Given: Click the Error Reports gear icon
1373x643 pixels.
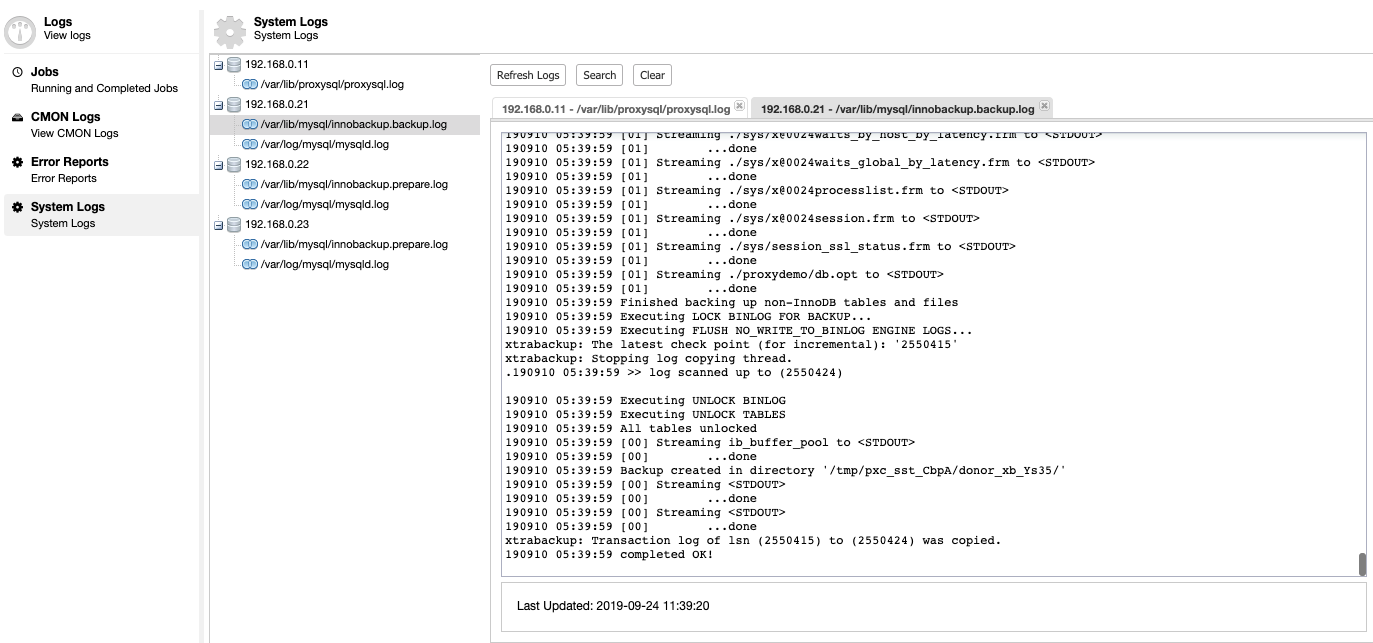Looking at the screenshot, I should [17, 162].
